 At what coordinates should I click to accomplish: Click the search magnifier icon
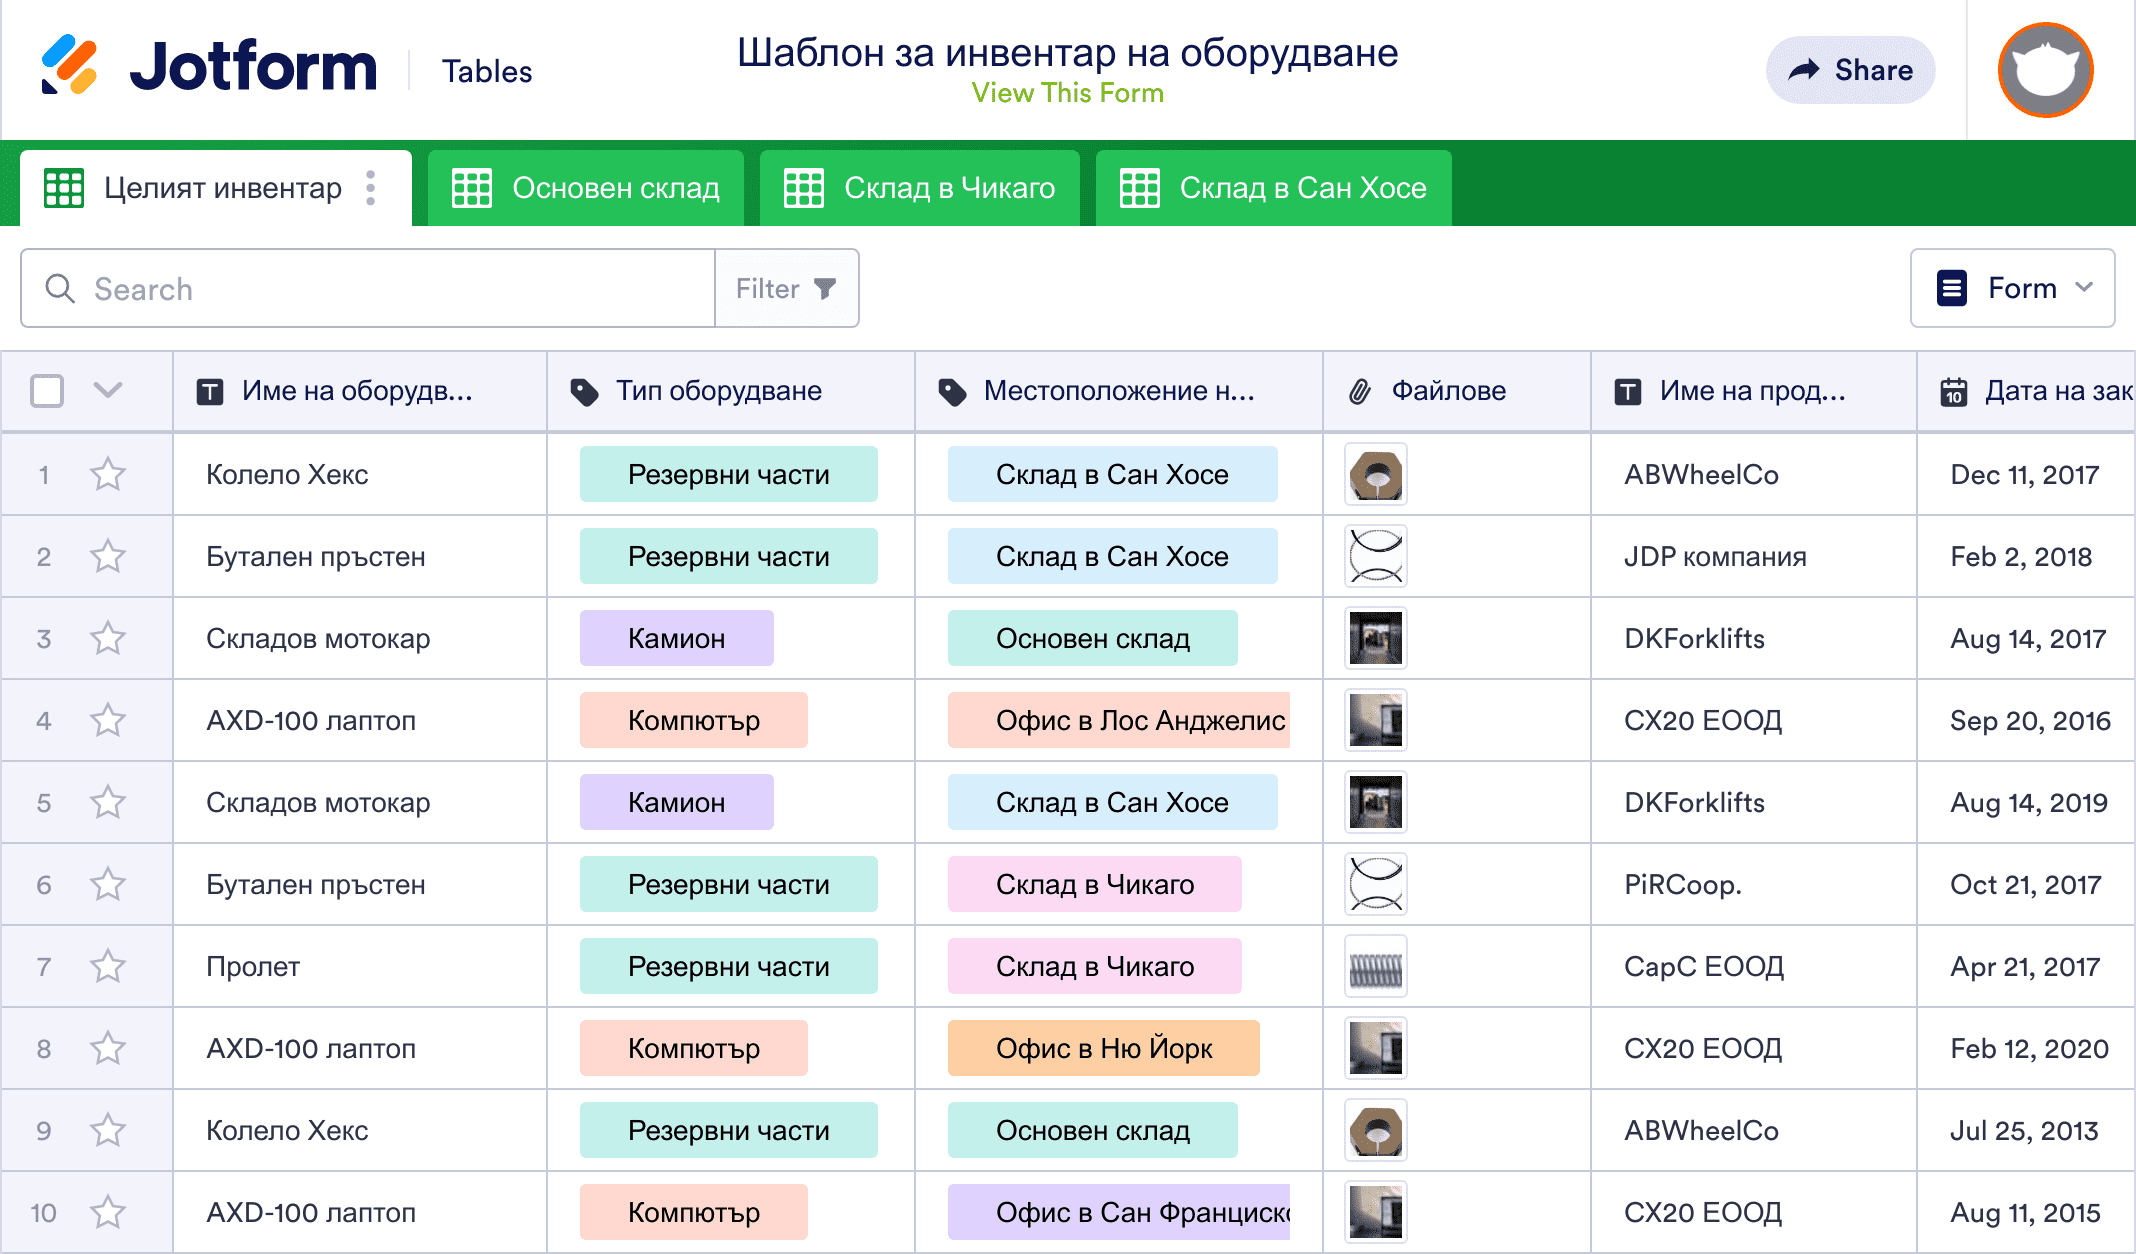60,289
